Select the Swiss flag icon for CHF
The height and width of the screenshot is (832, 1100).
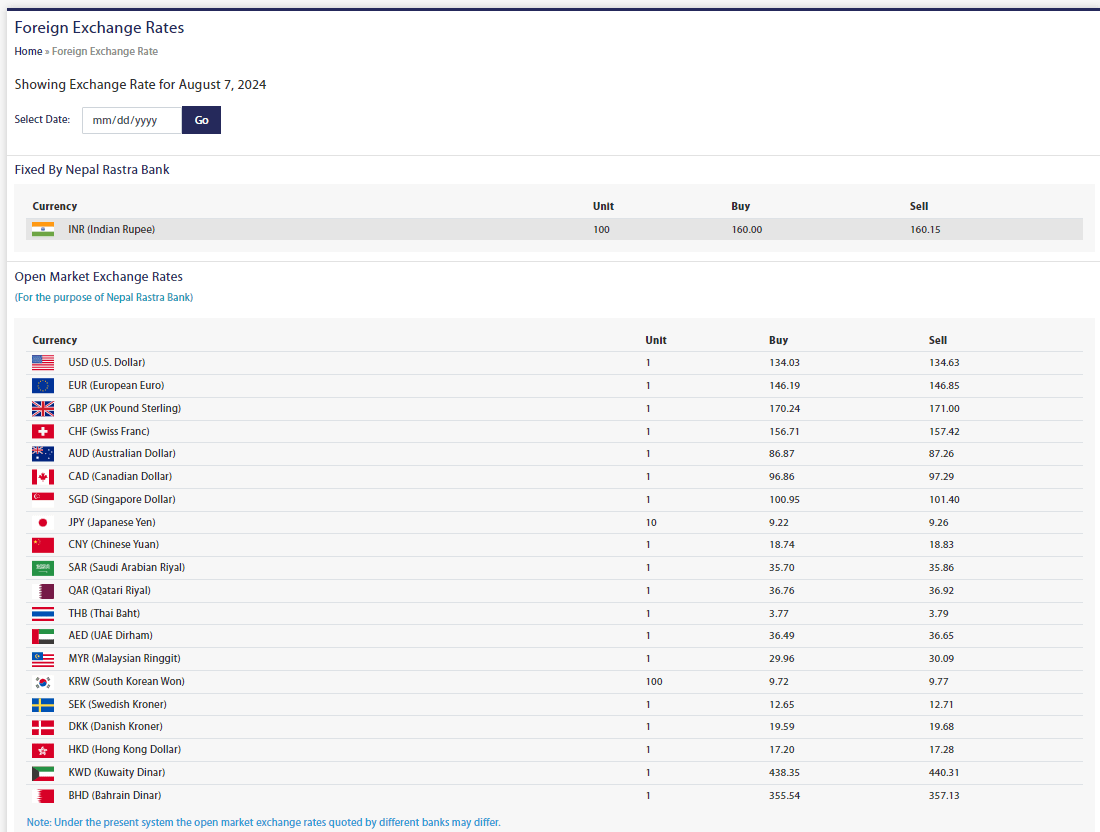pyautogui.click(x=43, y=431)
